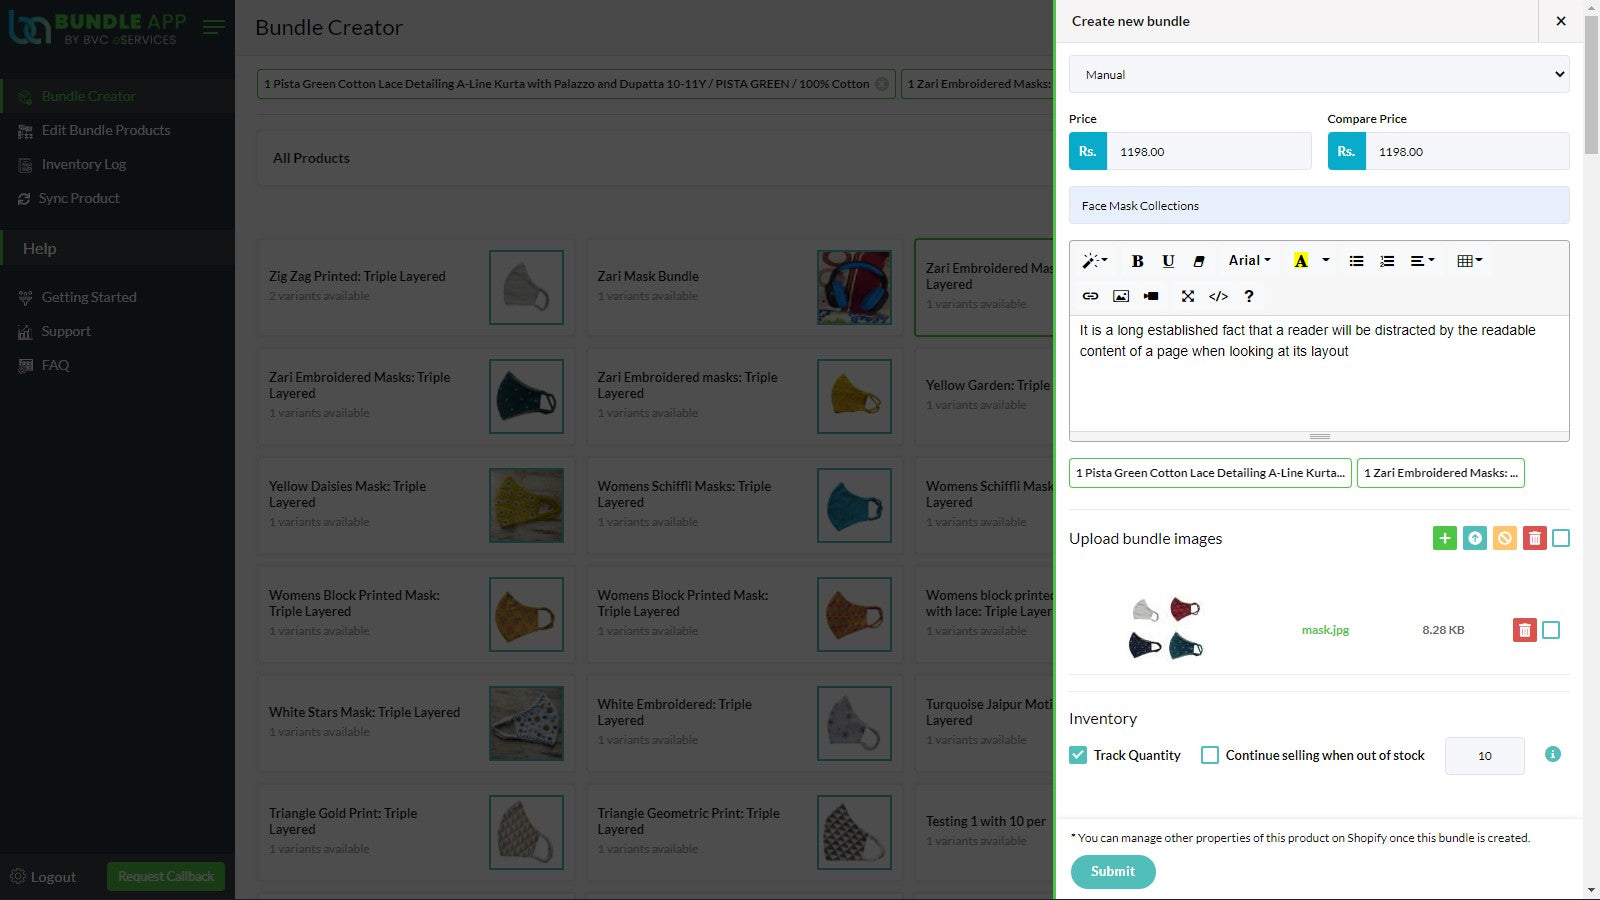Image resolution: width=1600 pixels, height=900 pixels.
Task: Log out using the Logout link
Action: pos(43,877)
